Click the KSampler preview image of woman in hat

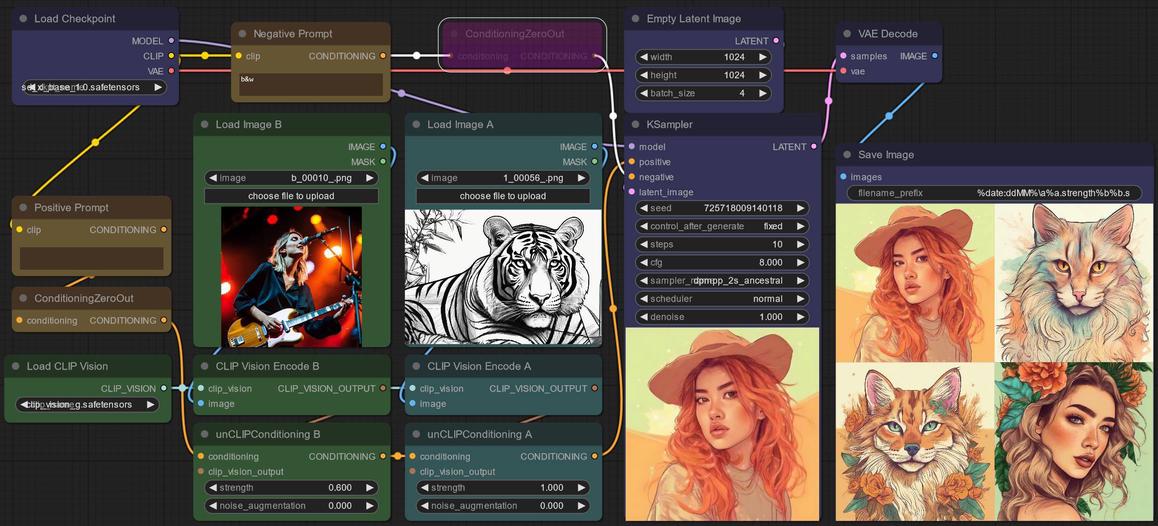(722, 424)
